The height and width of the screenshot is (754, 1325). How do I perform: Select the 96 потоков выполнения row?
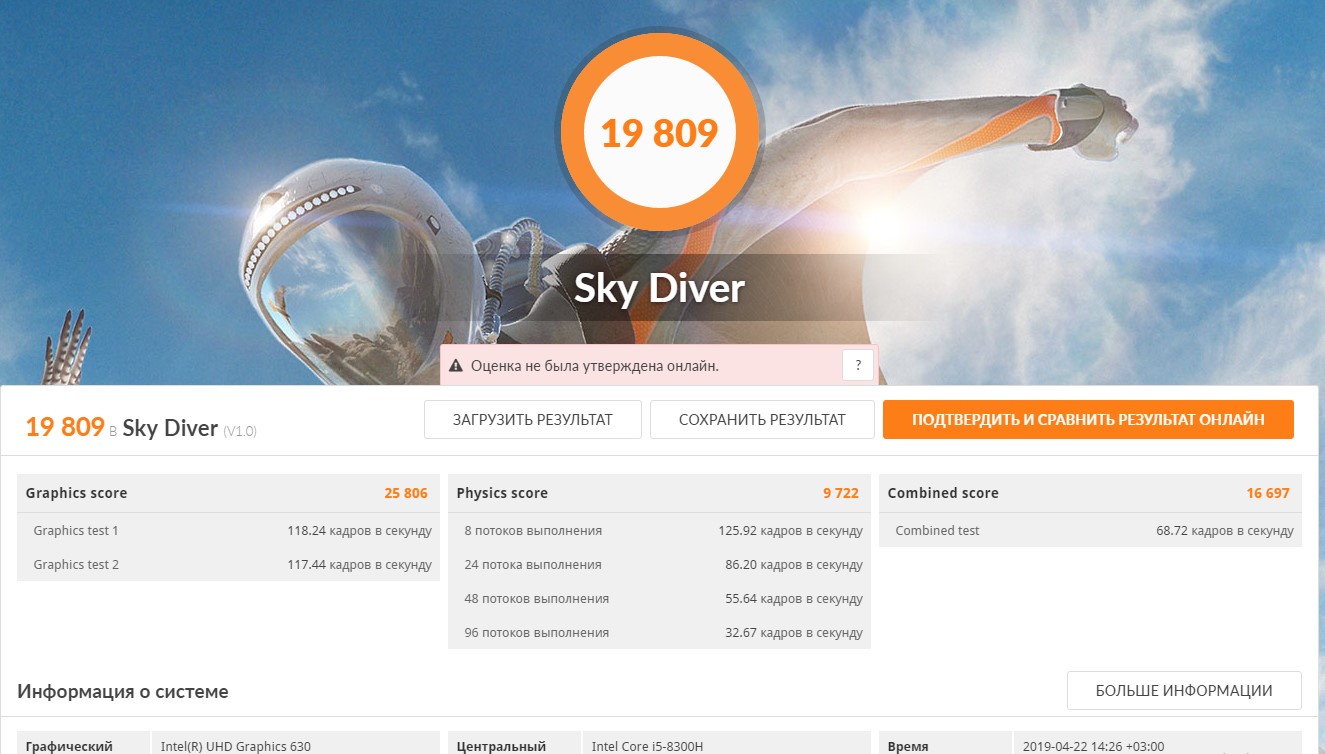tap(659, 632)
